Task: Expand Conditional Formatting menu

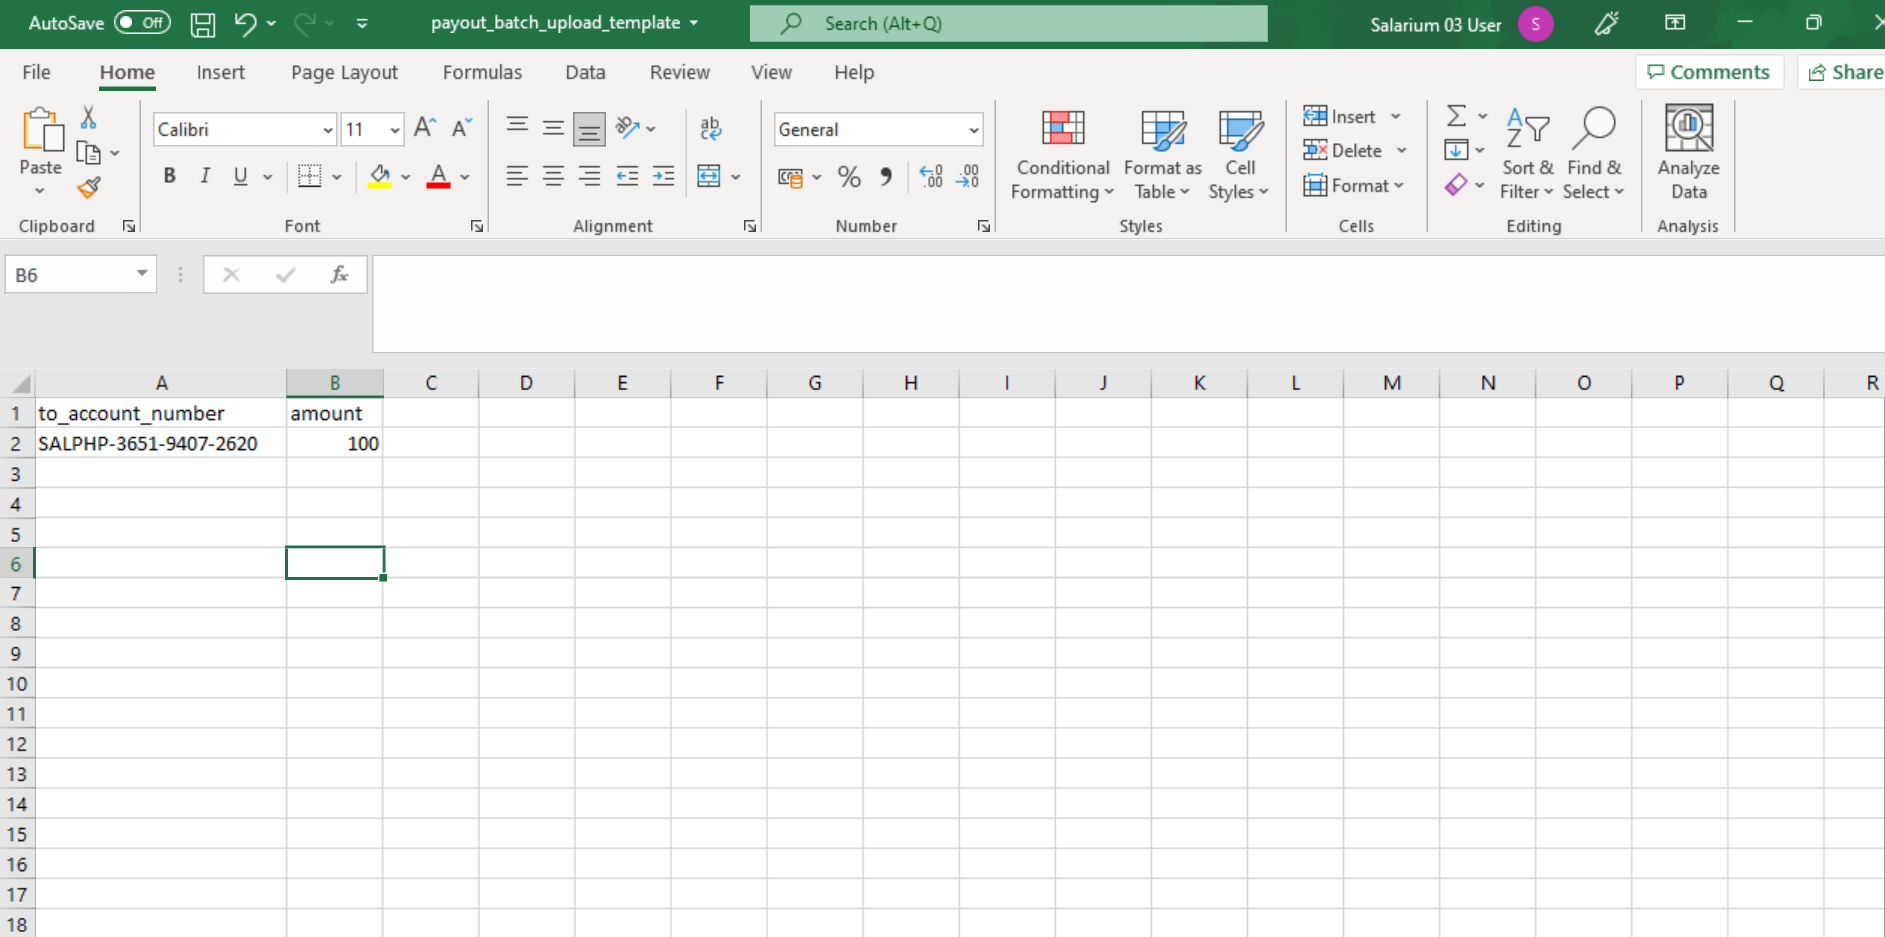Action: tap(1063, 154)
